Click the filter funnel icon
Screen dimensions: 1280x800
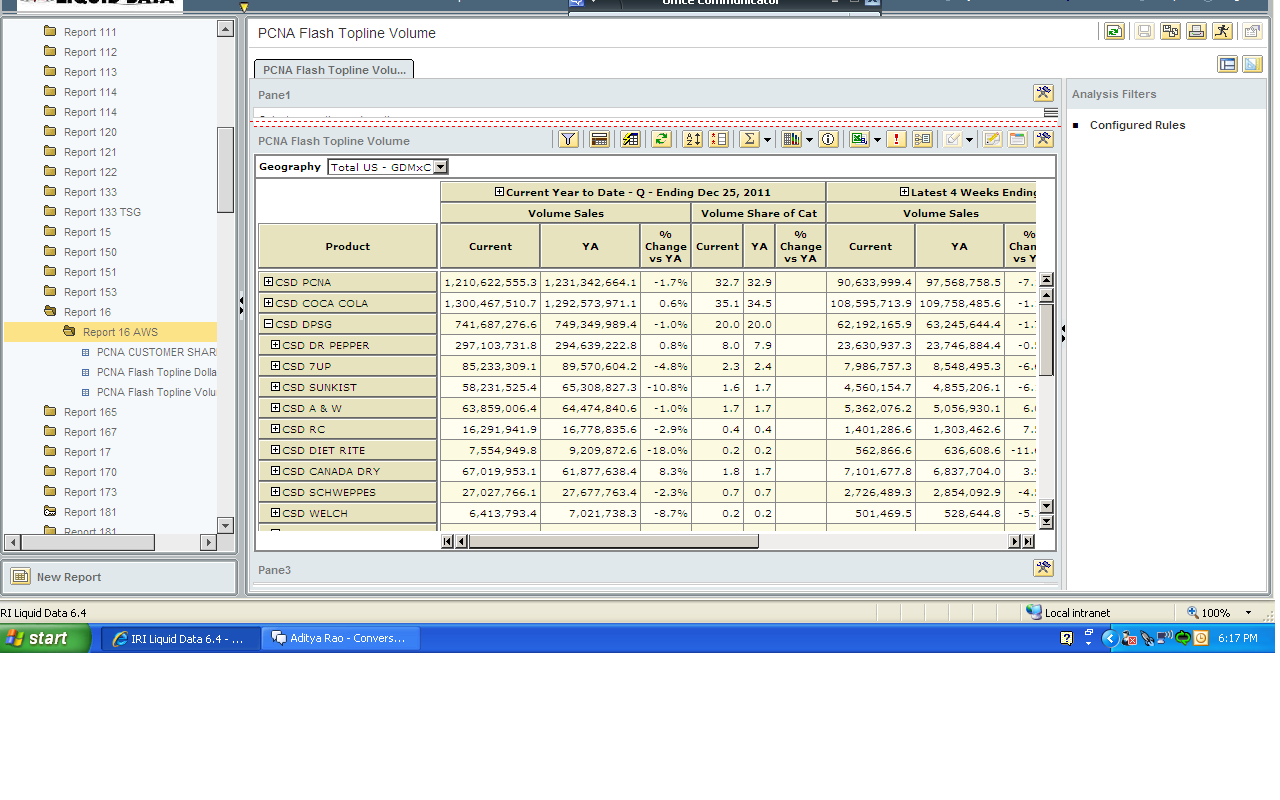(x=568, y=139)
